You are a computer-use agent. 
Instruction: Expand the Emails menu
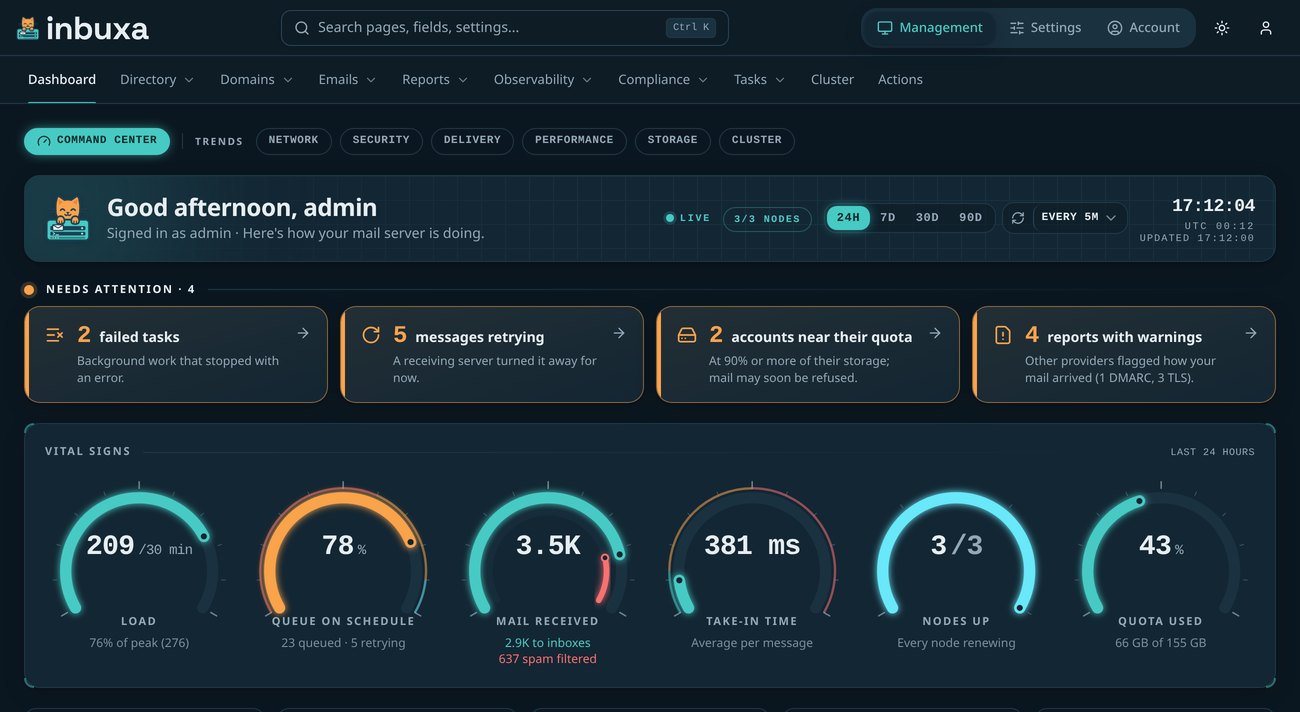click(x=347, y=80)
